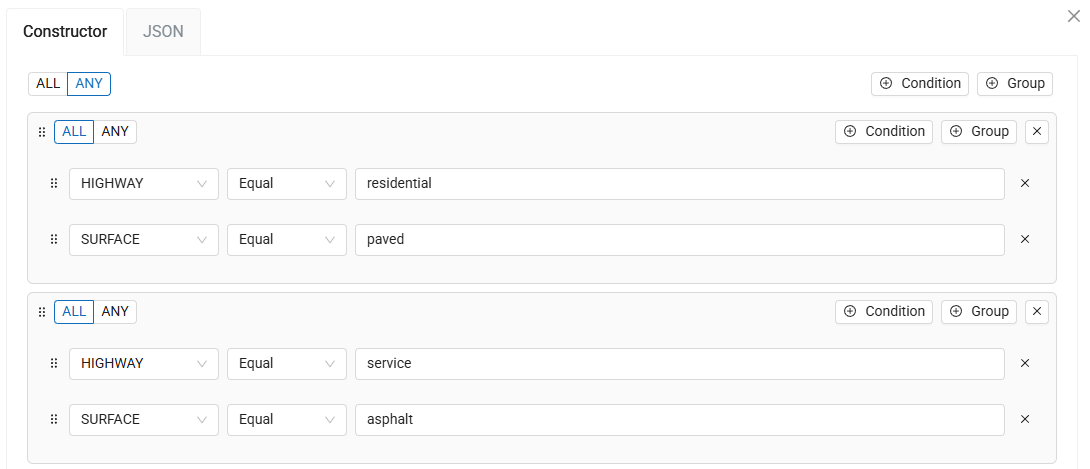Set the top-level operator to ALL

click(x=48, y=83)
